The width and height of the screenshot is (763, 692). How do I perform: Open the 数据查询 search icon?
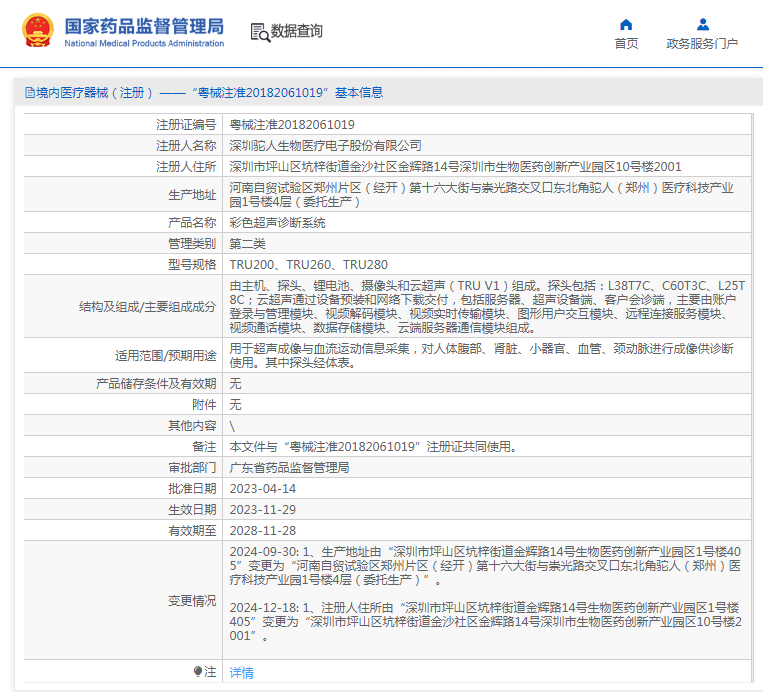(260, 32)
